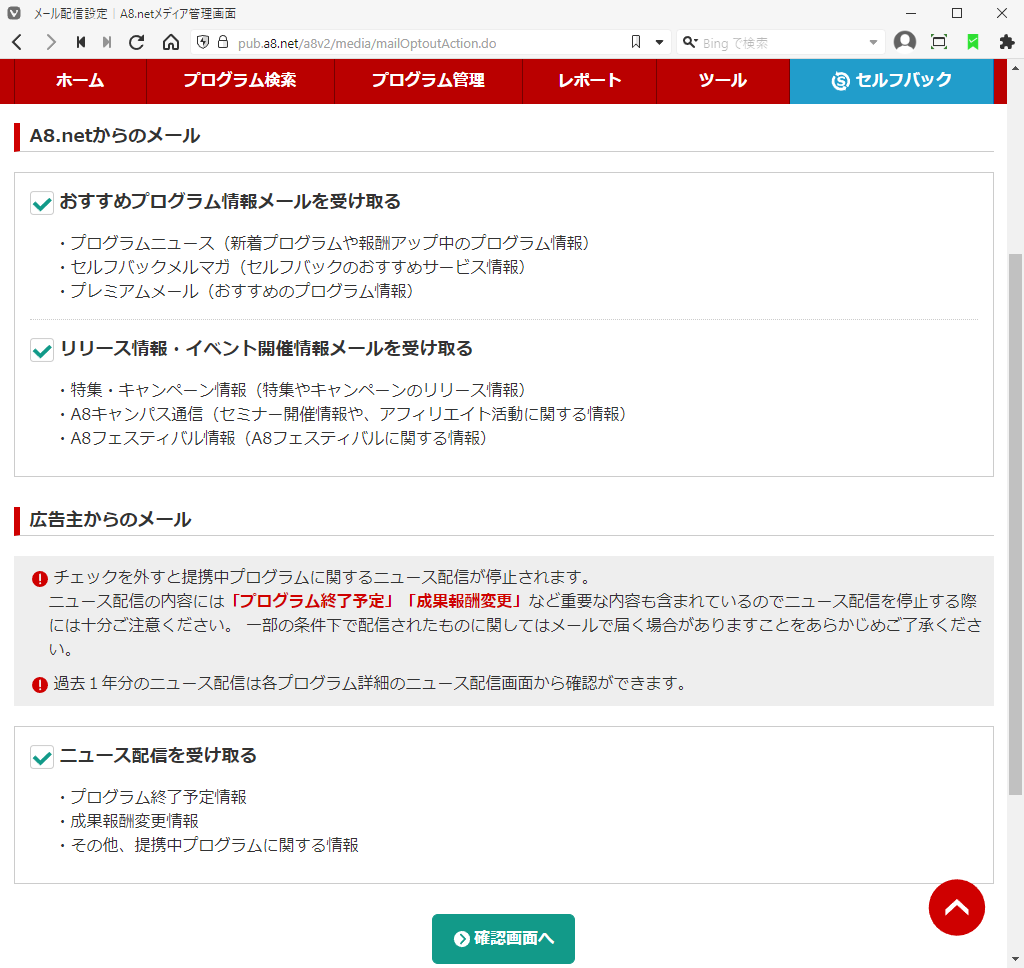Uncheck ニュース配信を受け取る checkbox
The height and width of the screenshot is (968, 1024).
[x=42, y=757]
